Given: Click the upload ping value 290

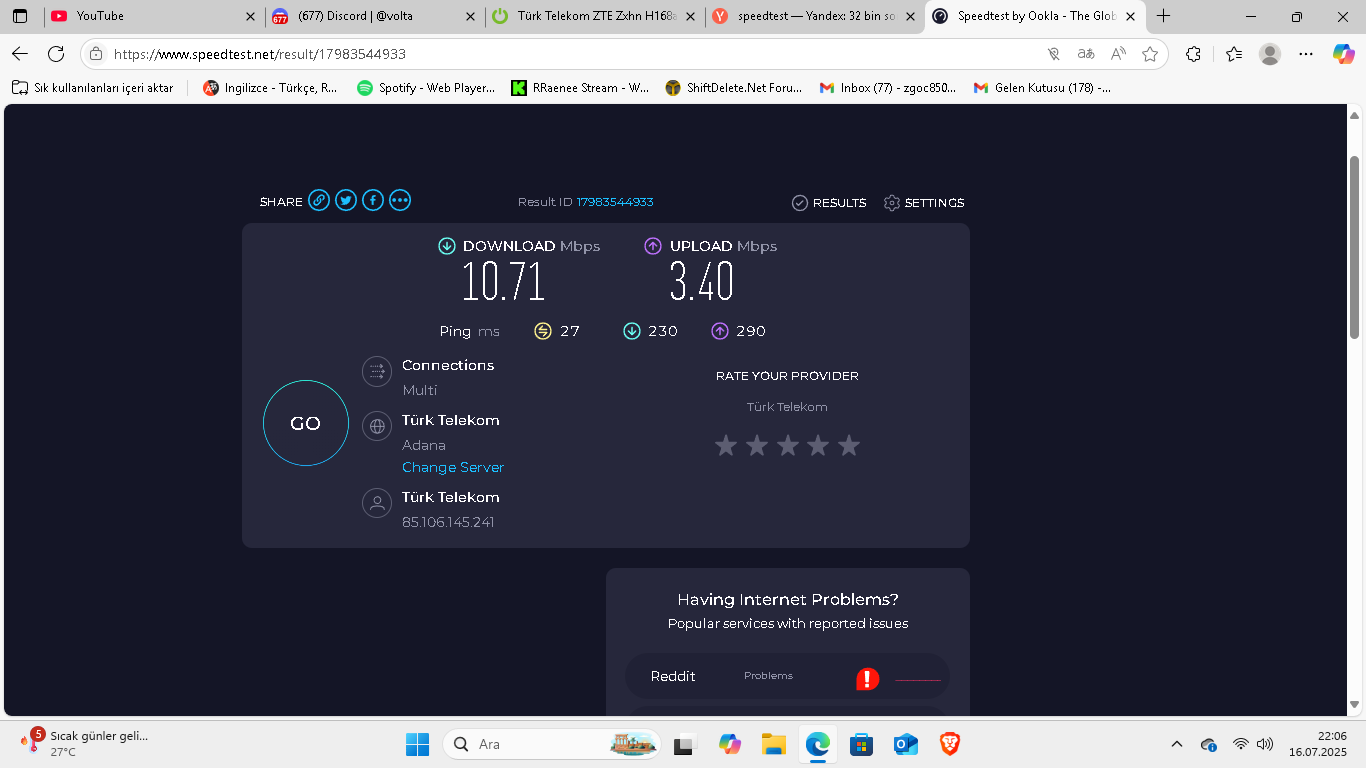Looking at the screenshot, I should pos(751,331).
